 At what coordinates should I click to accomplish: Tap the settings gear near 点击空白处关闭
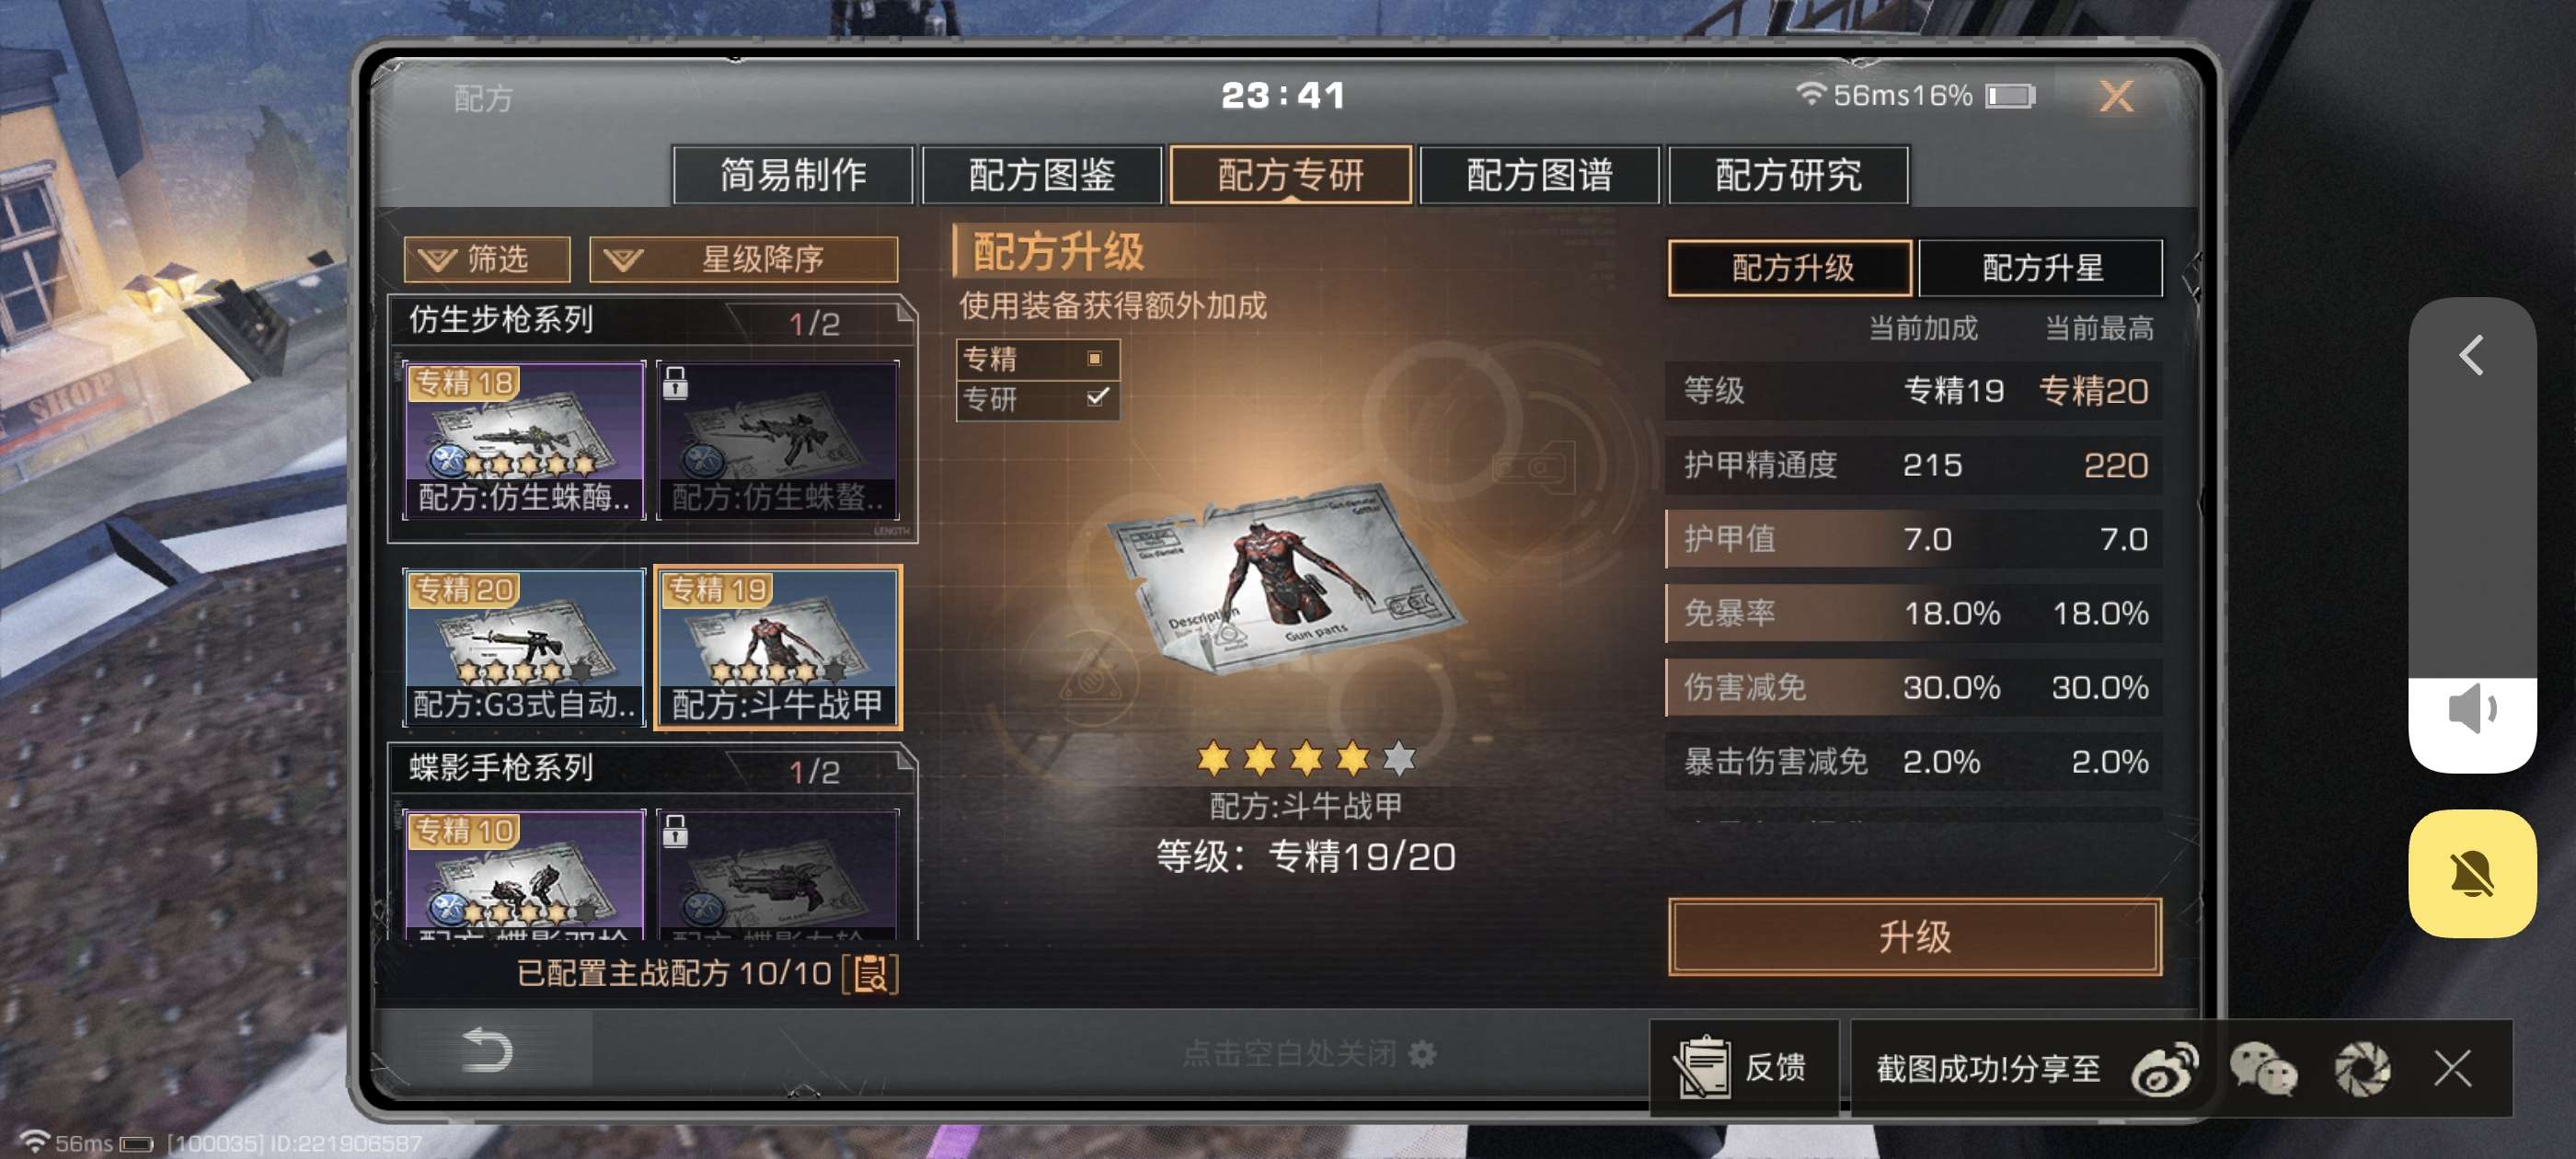pyautogui.click(x=1422, y=1053)
